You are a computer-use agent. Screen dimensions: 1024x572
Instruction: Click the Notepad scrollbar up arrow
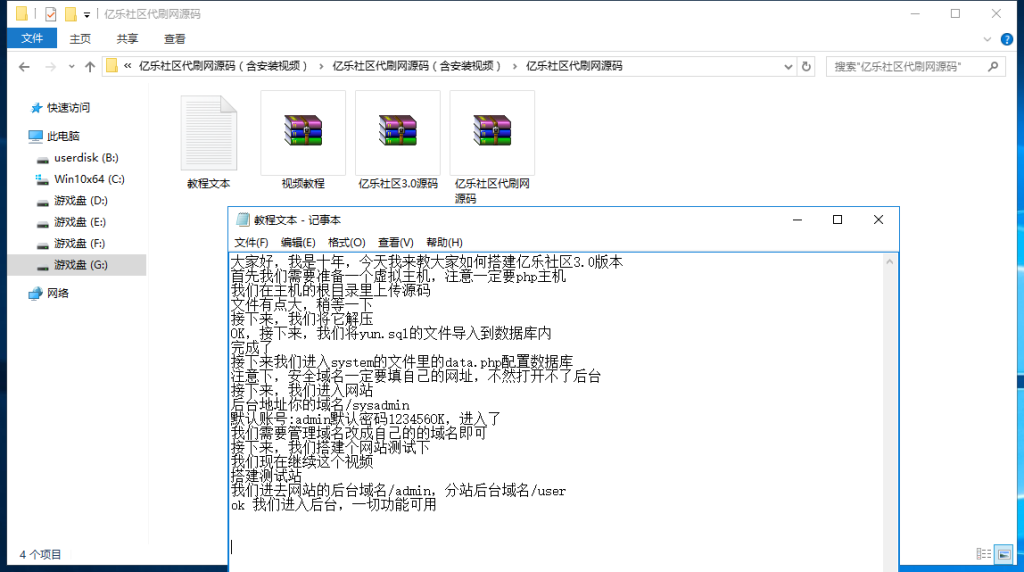coord(889,261)
